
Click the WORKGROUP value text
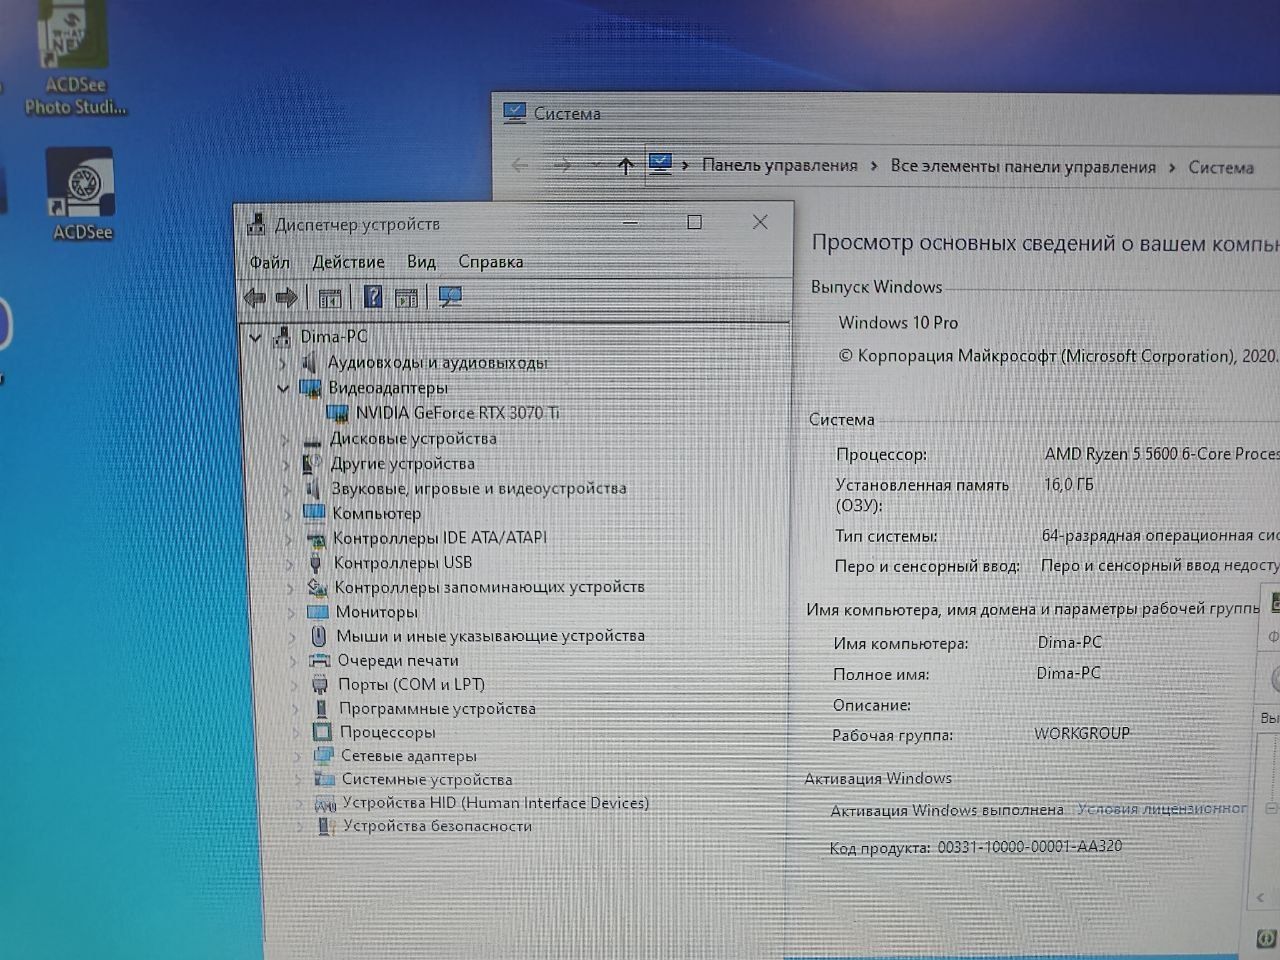point(1082,733)
